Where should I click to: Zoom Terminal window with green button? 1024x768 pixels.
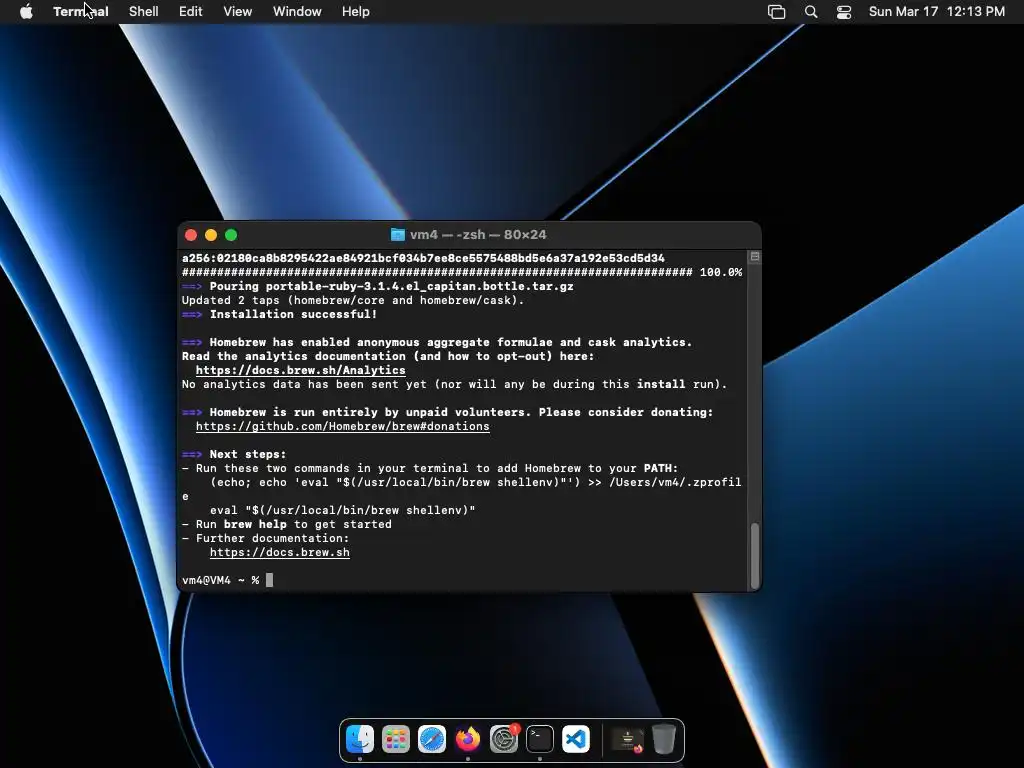click(231, 235)
